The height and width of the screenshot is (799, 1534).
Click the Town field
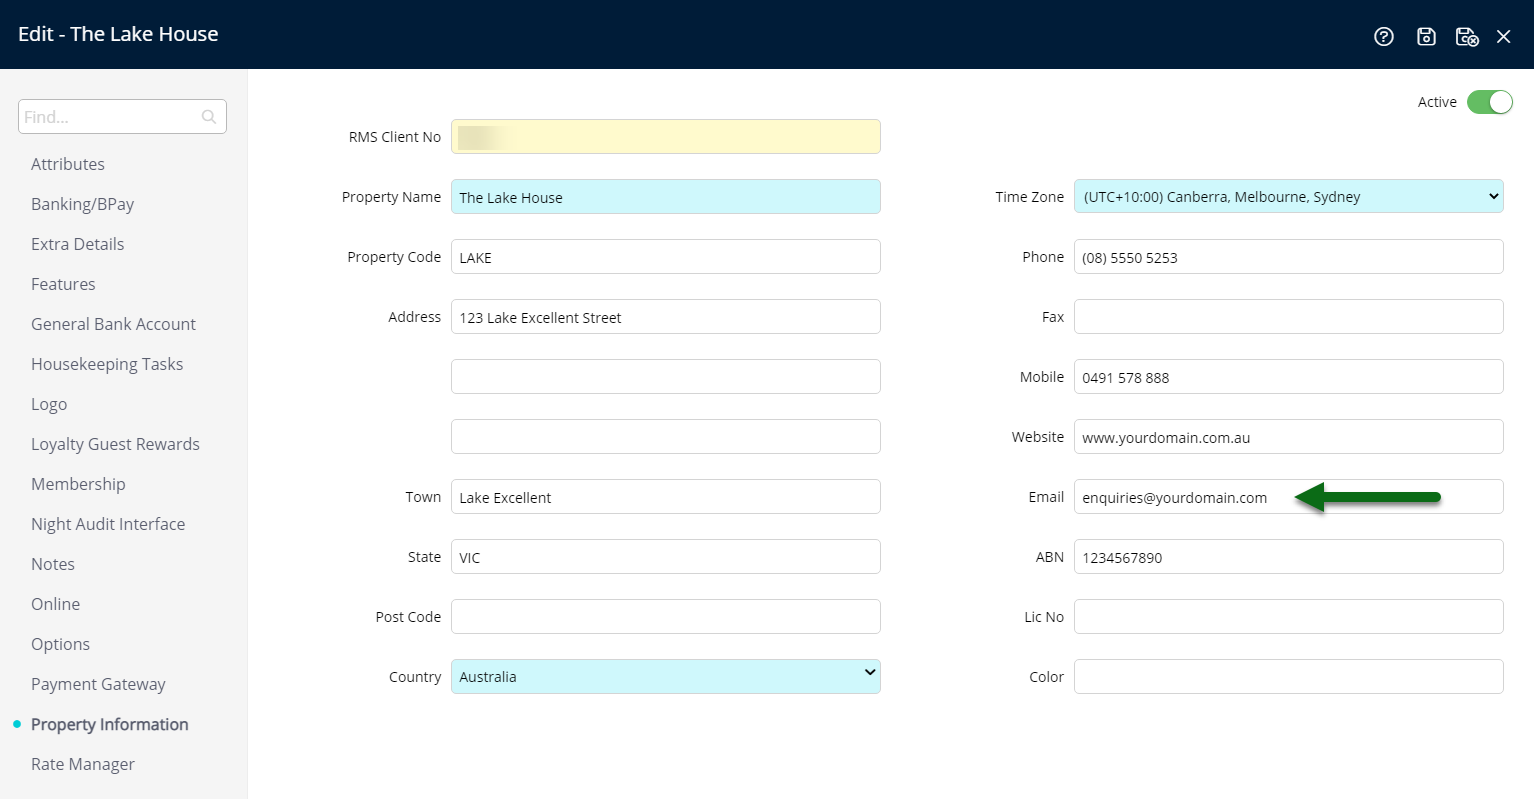666,497
